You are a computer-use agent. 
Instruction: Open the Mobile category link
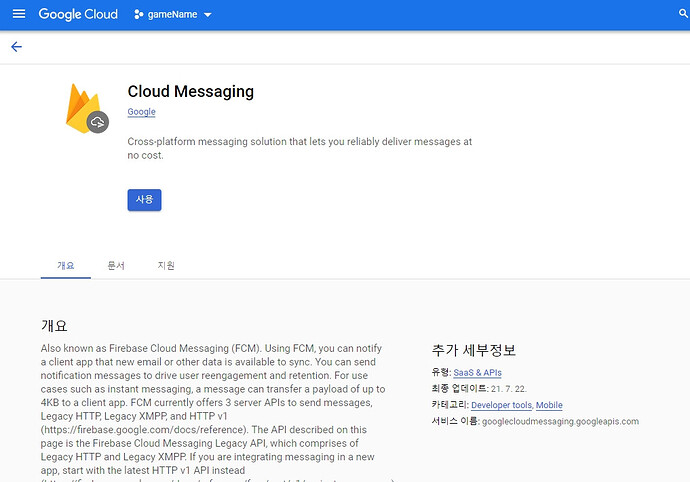point(549,405)
